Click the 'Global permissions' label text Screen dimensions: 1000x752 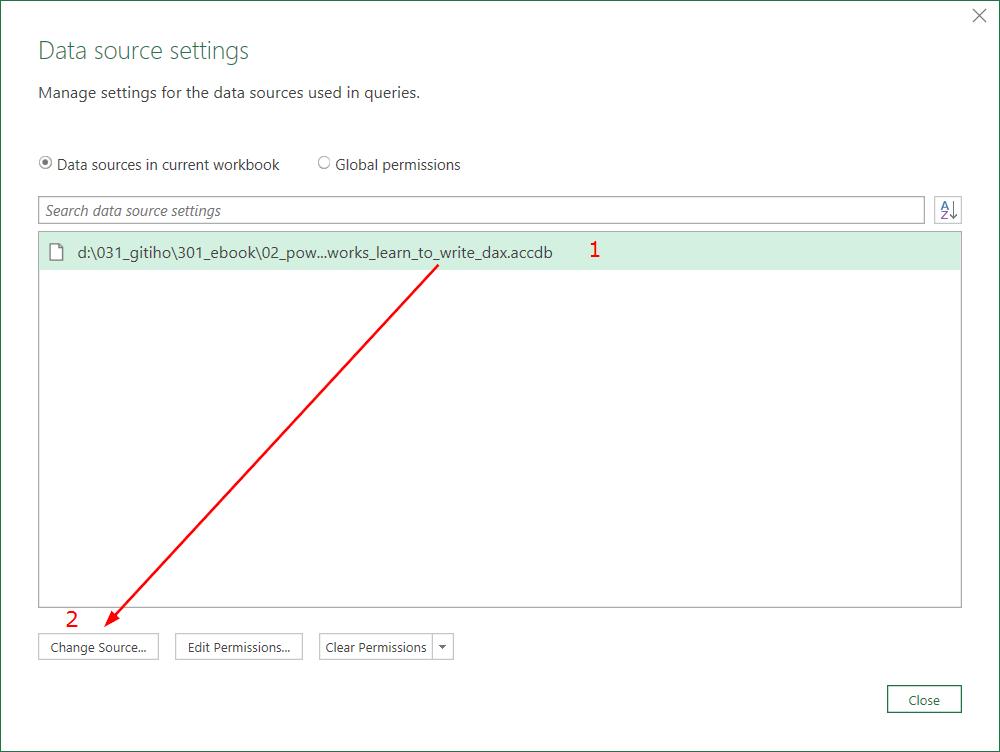click(x=398, y=165)
